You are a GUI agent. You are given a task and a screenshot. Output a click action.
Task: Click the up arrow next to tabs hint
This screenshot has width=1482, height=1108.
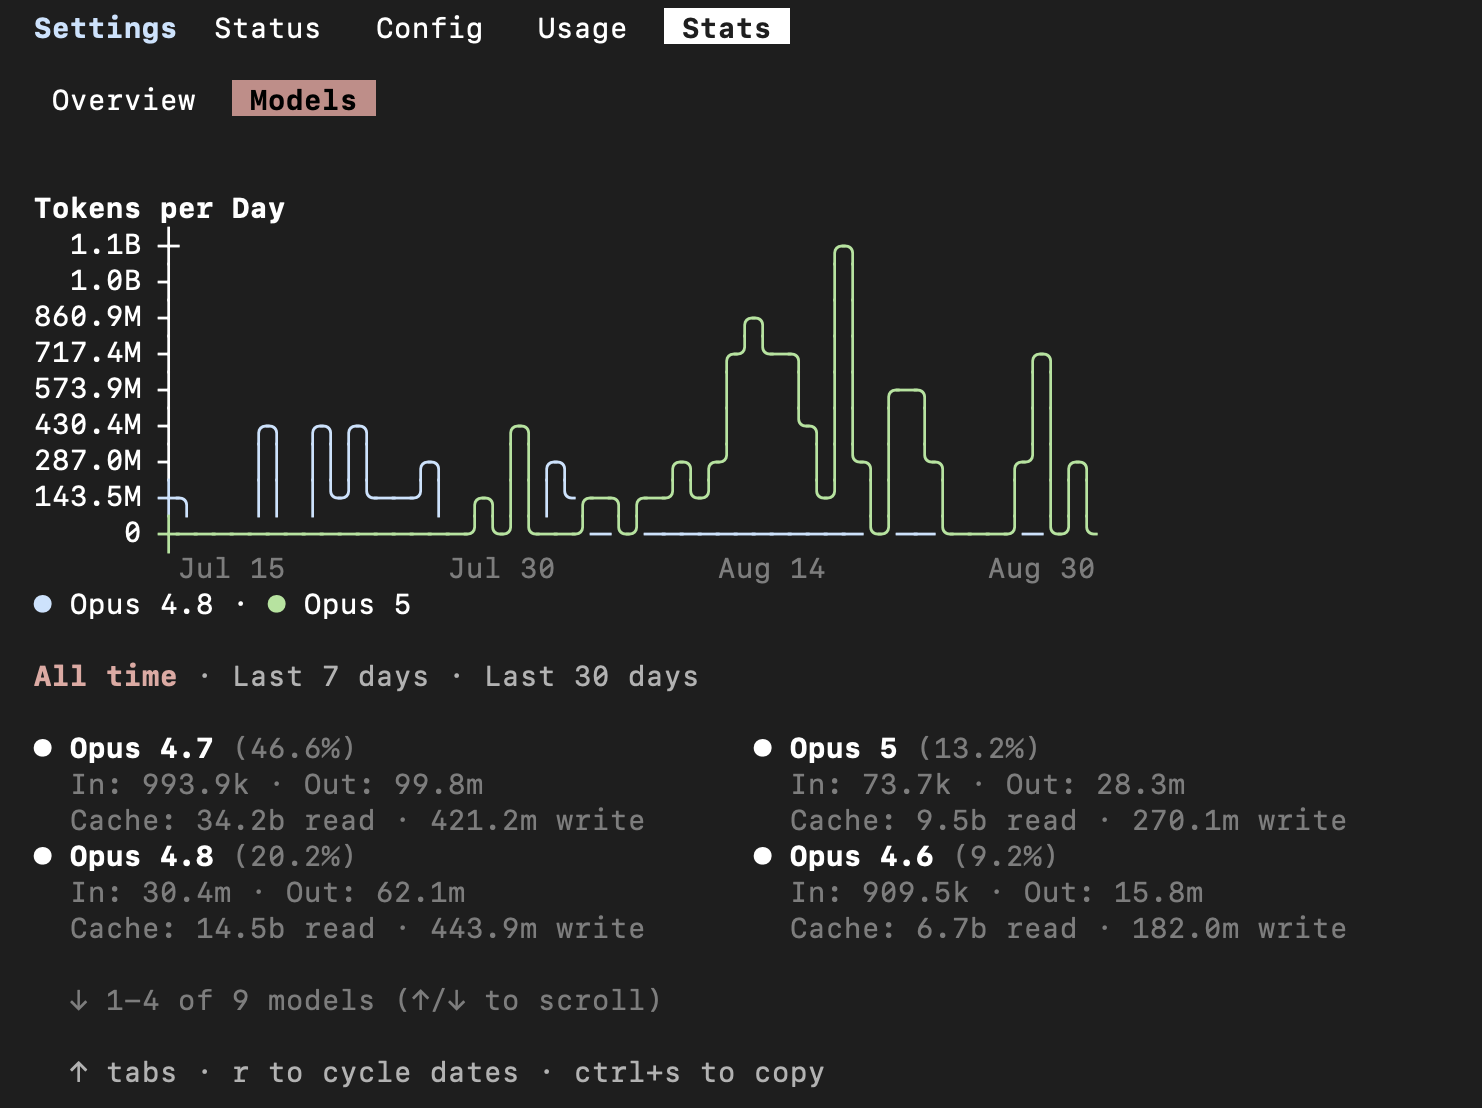79,1072
